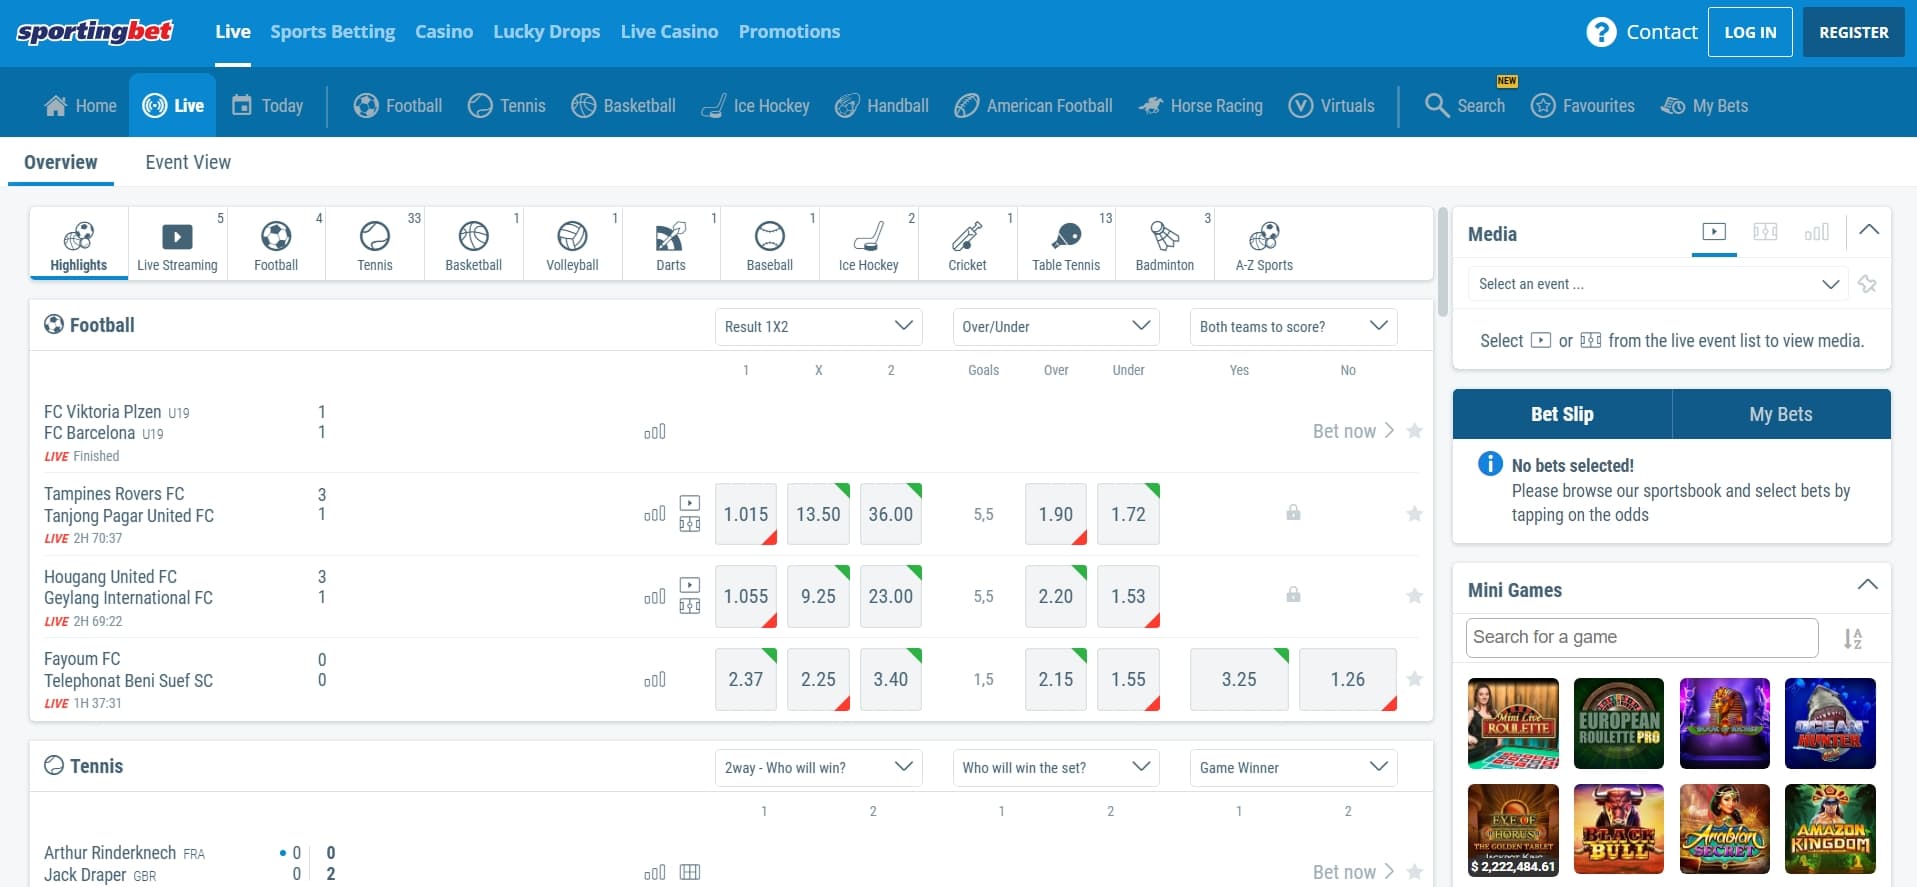Switch Media panel to video stream view
Screen dimensions: 1917x887
[1714, 232]
